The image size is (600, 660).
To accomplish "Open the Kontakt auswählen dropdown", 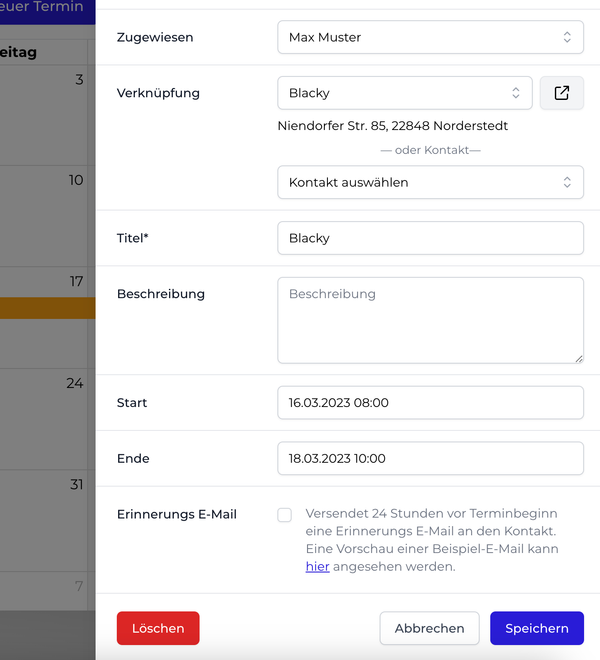I will click(x=430, y=183).
